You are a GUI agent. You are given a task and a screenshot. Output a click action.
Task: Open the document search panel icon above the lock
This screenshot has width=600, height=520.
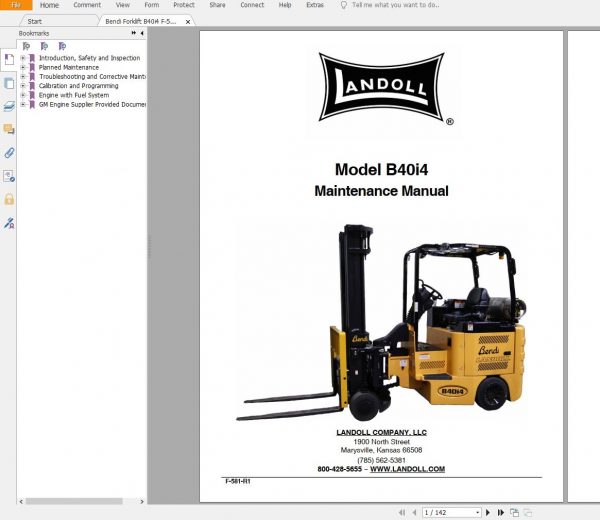point(9,176)
